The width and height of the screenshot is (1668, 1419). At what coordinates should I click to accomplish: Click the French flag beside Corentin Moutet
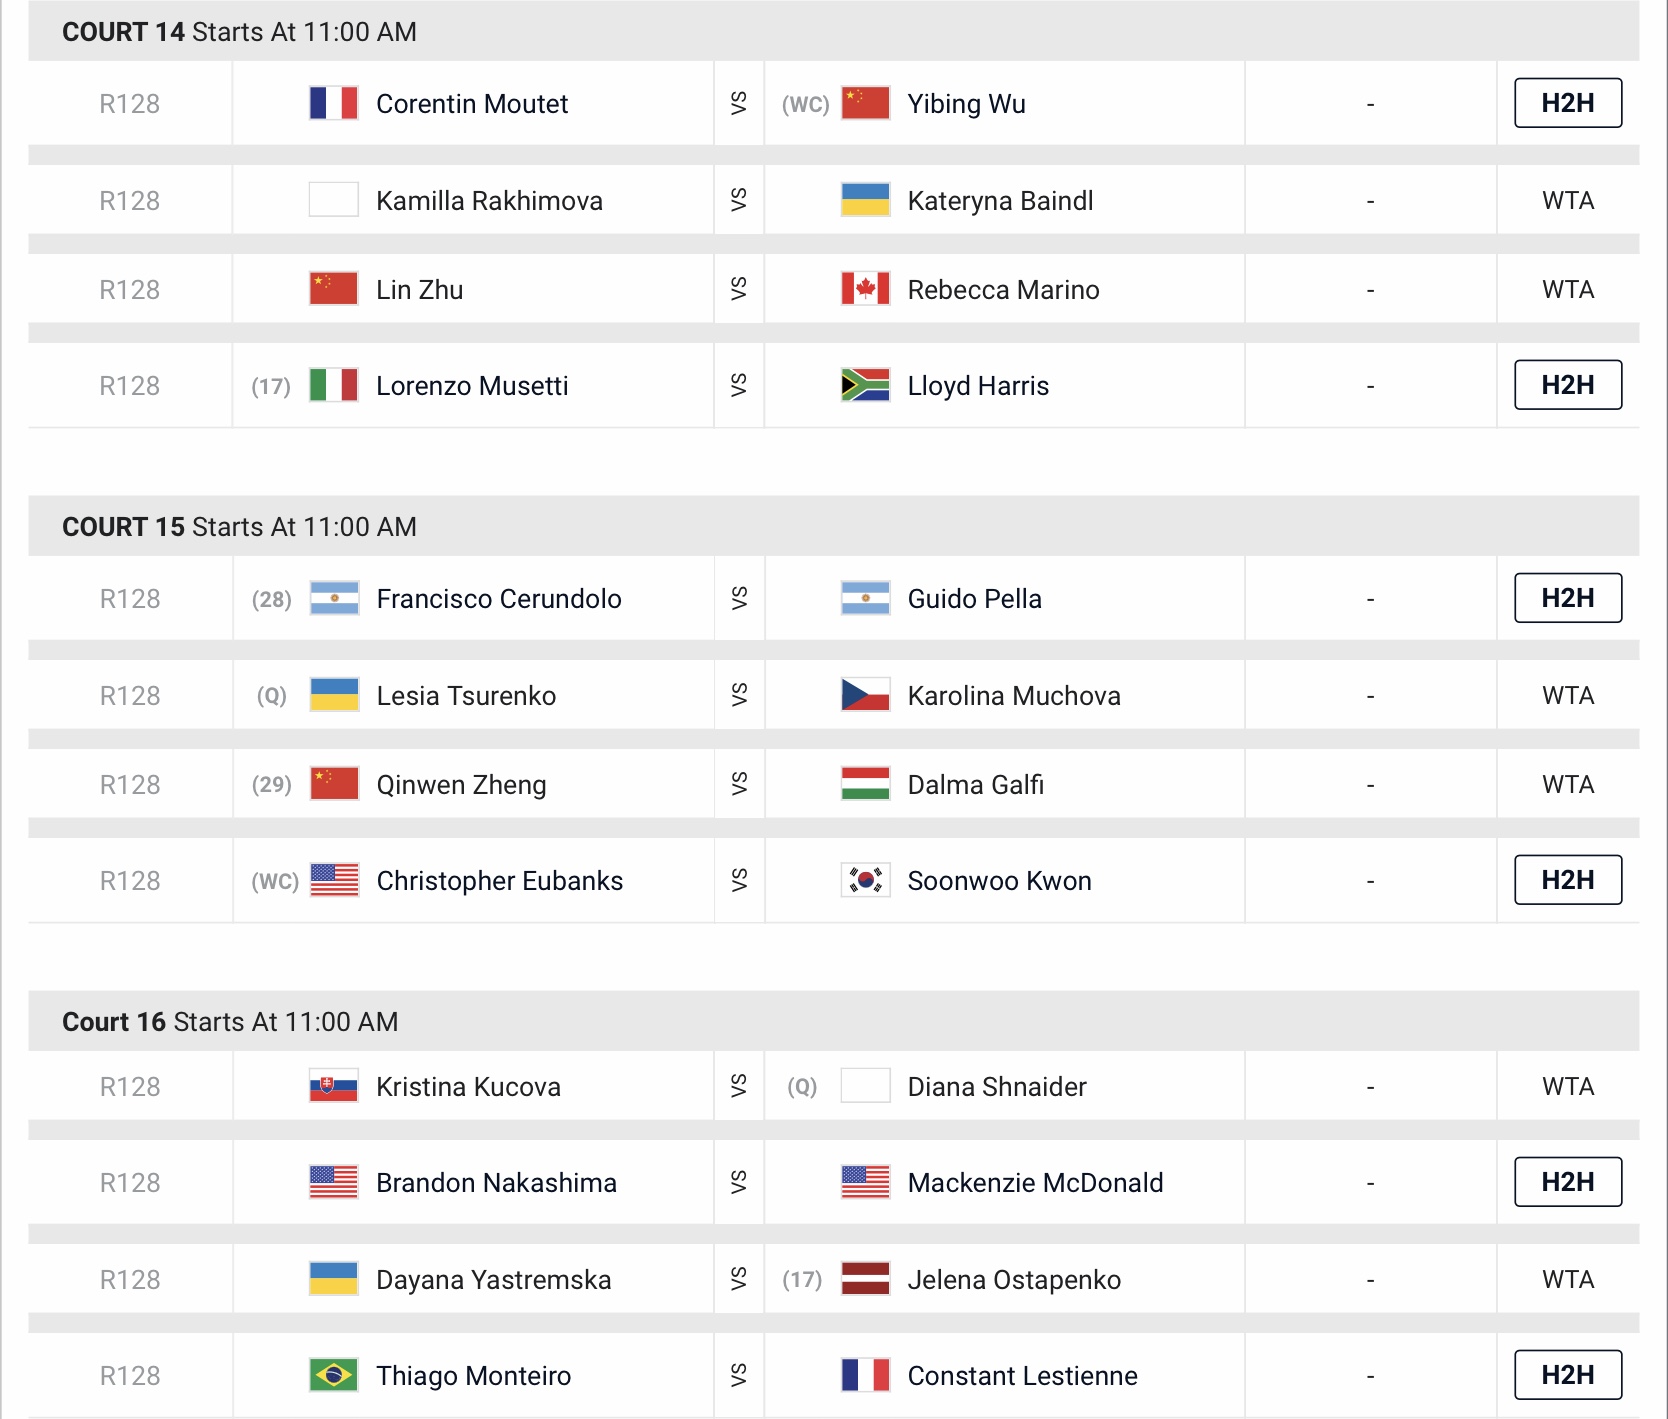[x=333, y=103]
